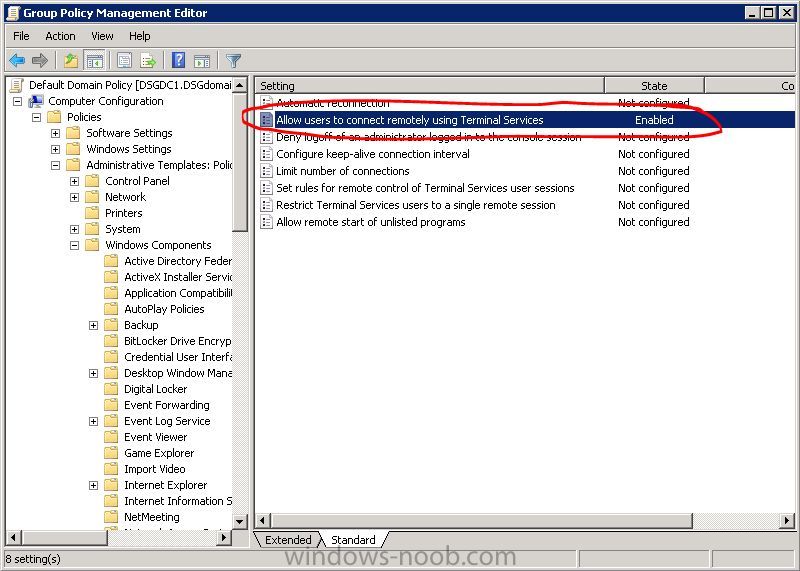This screenshot has height=571, width=800.
Task: Select Set rules for remote control setting
Action: coord(527,188)
